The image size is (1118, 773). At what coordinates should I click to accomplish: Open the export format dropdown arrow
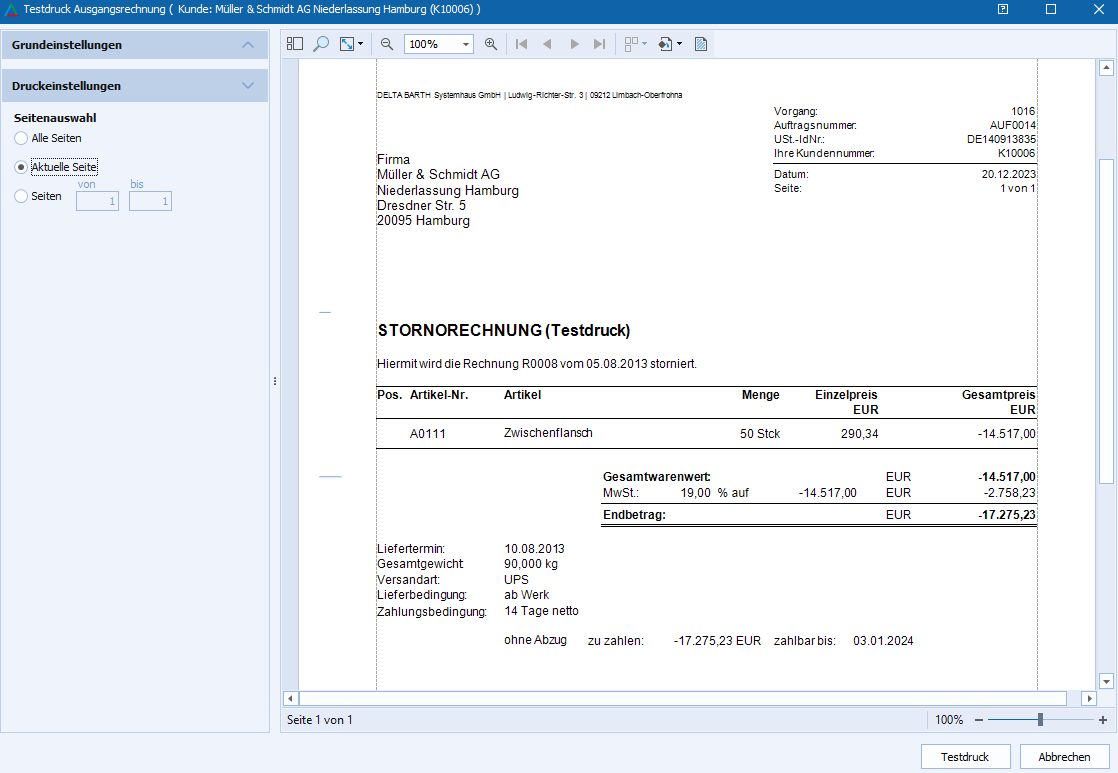point(680,44)
